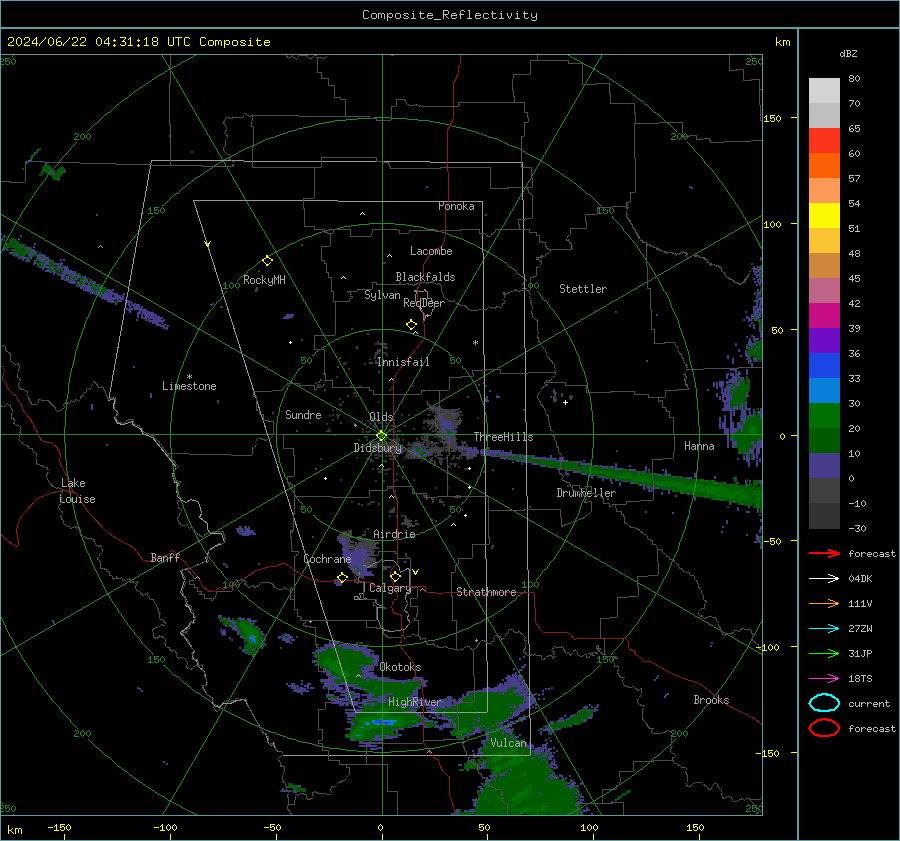900x841 pixels.
Task: Click the HighRiver city label
Action: [x=415, y=702]
